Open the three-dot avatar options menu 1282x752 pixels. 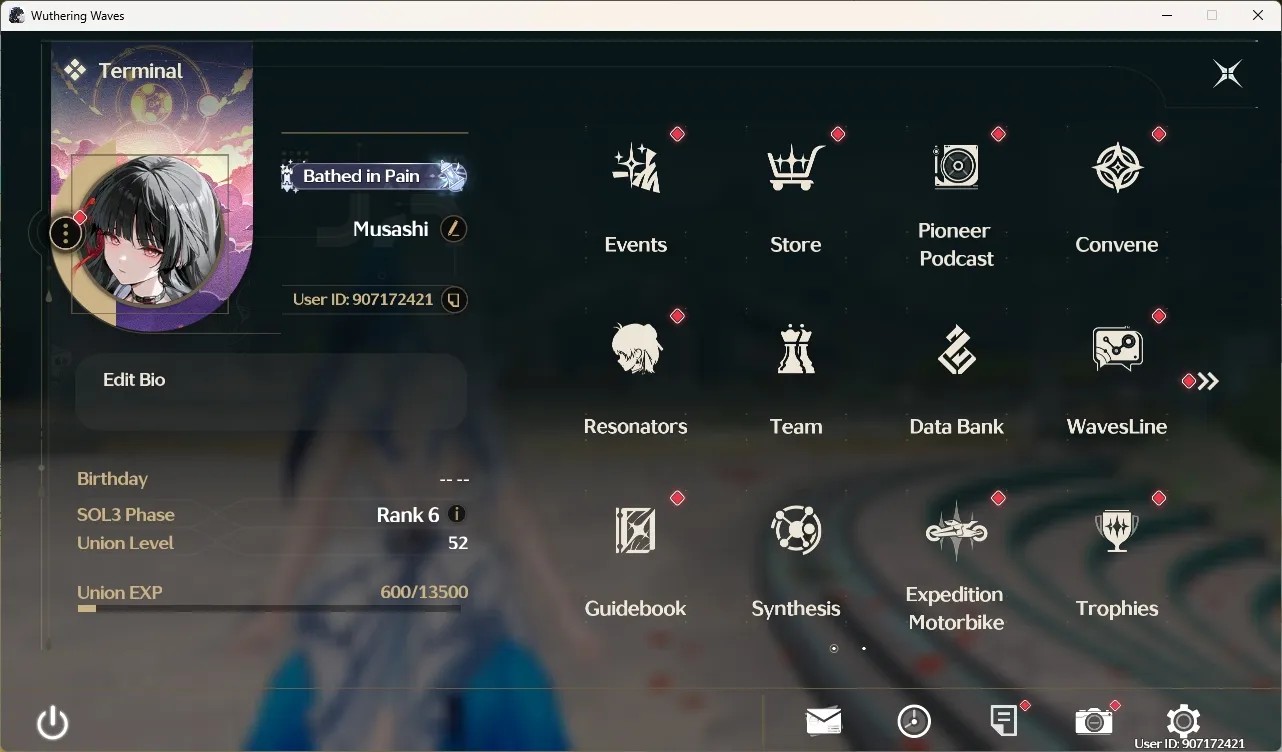(65, 234)
